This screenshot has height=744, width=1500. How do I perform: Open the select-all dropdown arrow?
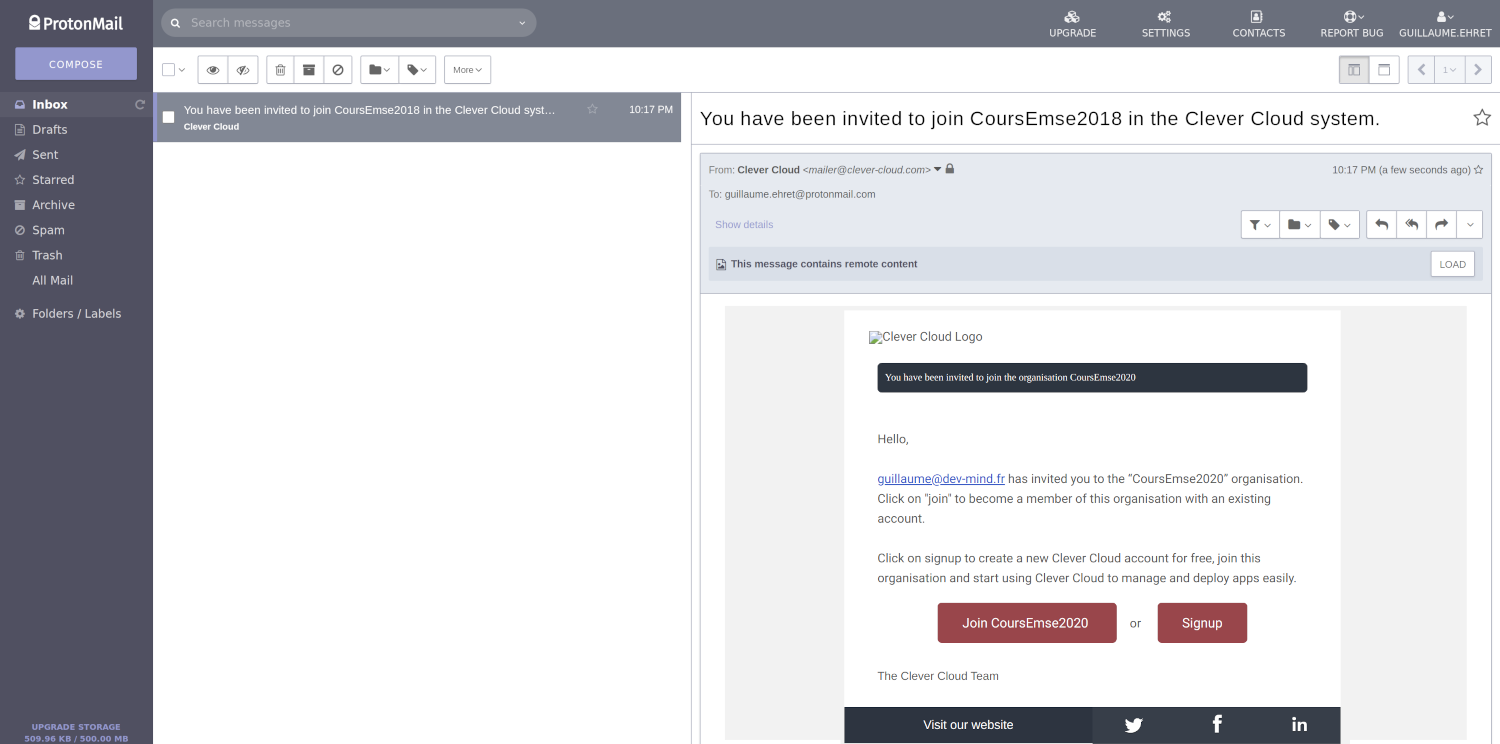182,70
